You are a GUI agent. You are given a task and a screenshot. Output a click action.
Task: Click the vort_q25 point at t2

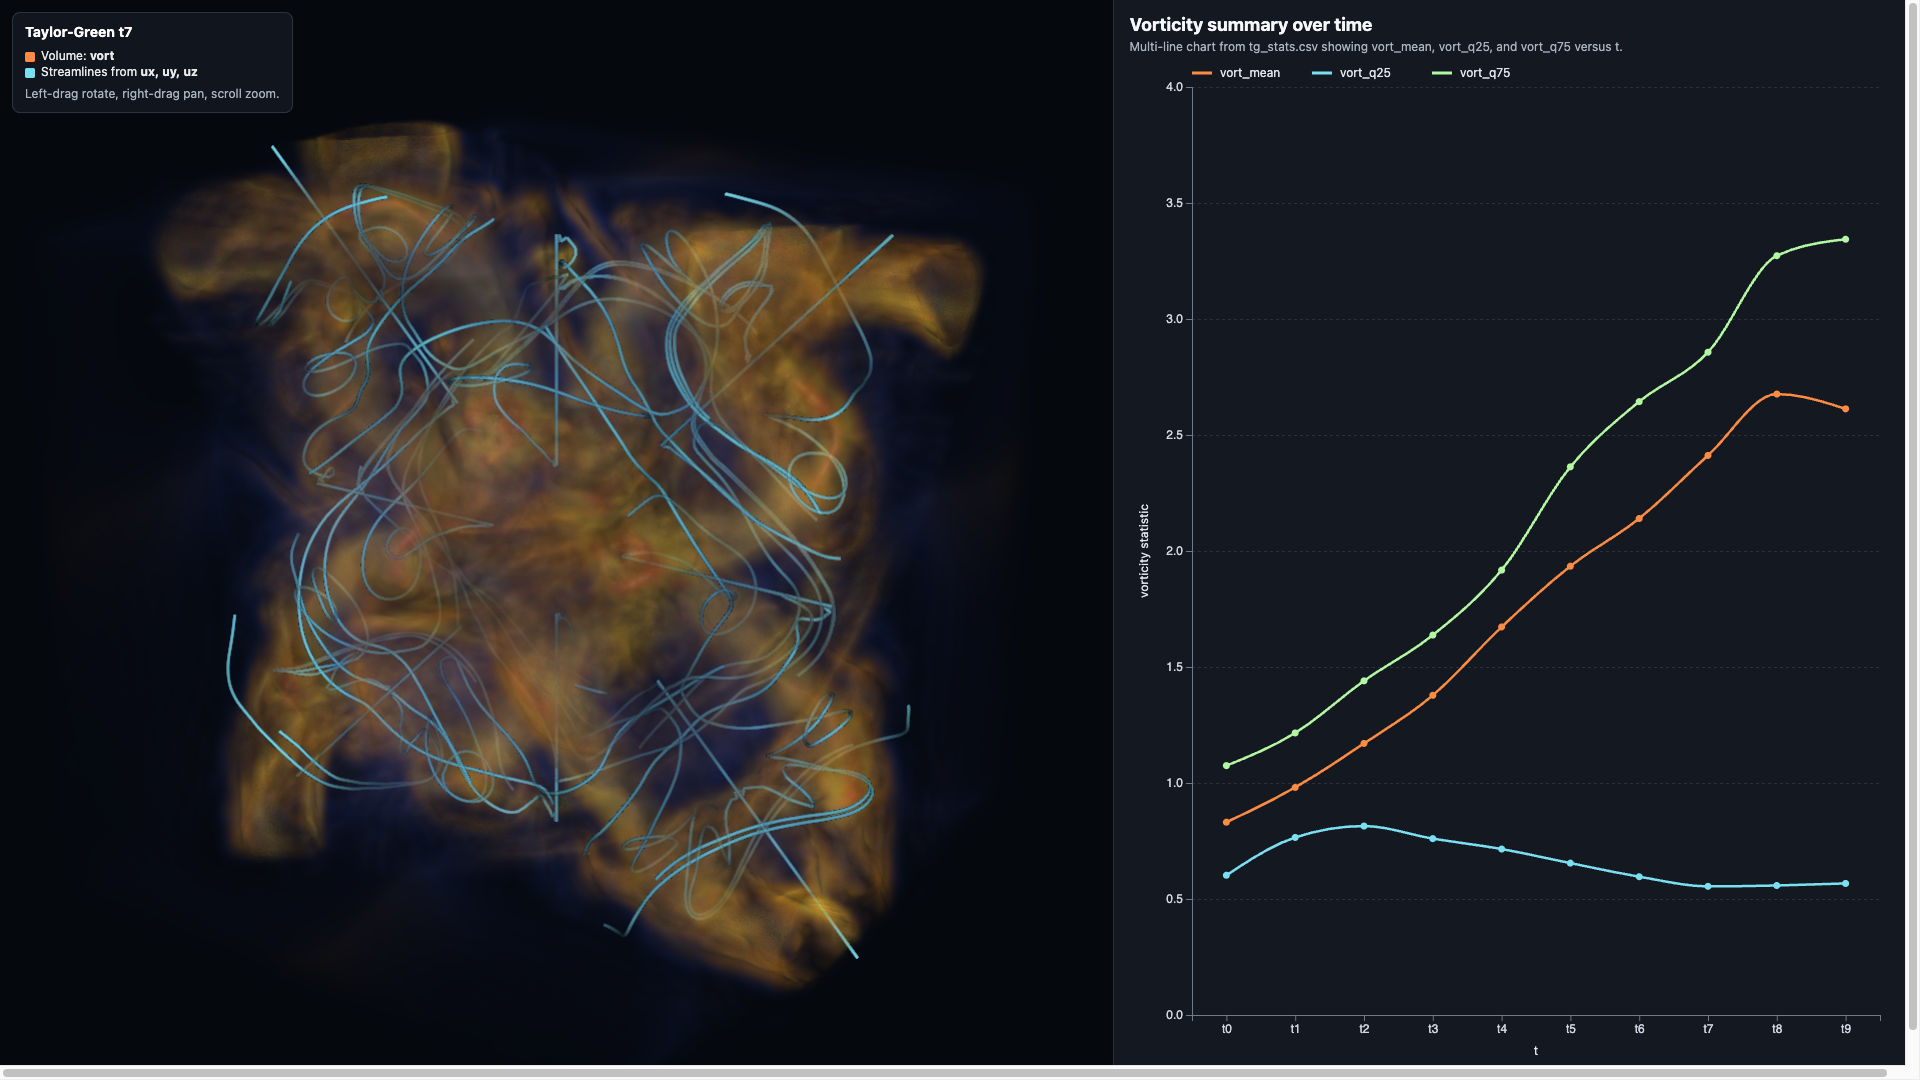click(x=1364, y=826)
